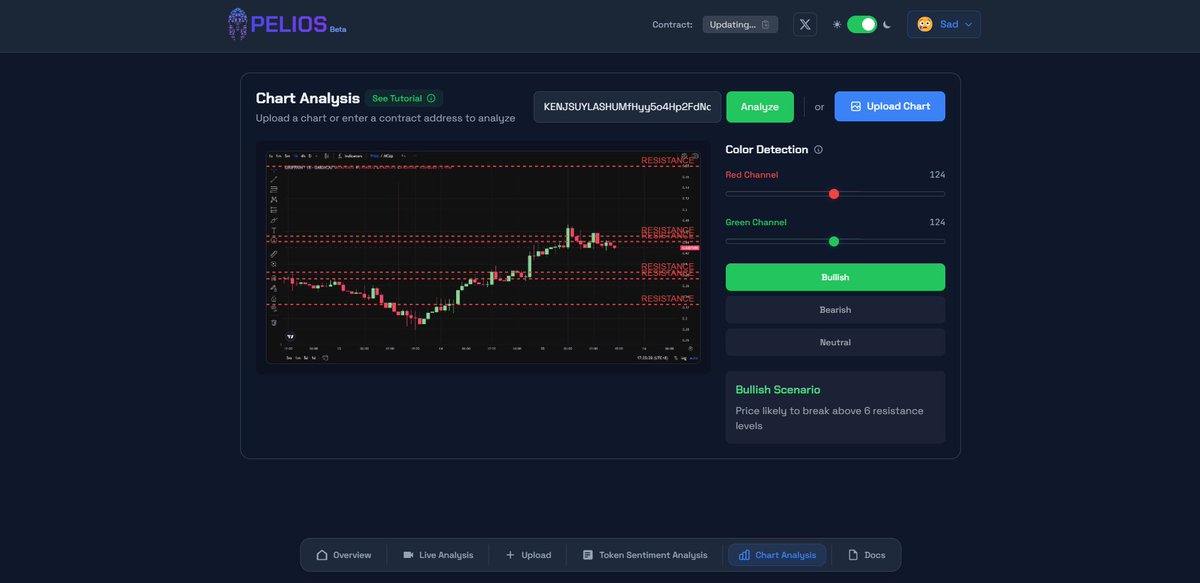Click the 'Upload a chart or enter' subtitle

pos(386,118)
